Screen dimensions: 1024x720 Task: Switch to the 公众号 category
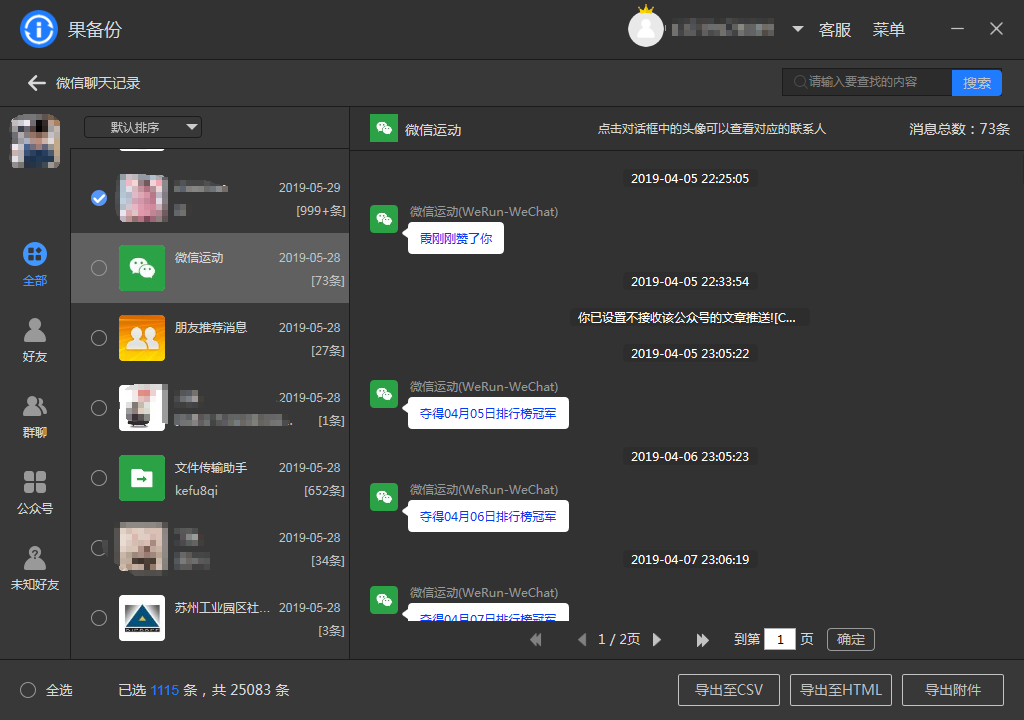pos(35,492)
